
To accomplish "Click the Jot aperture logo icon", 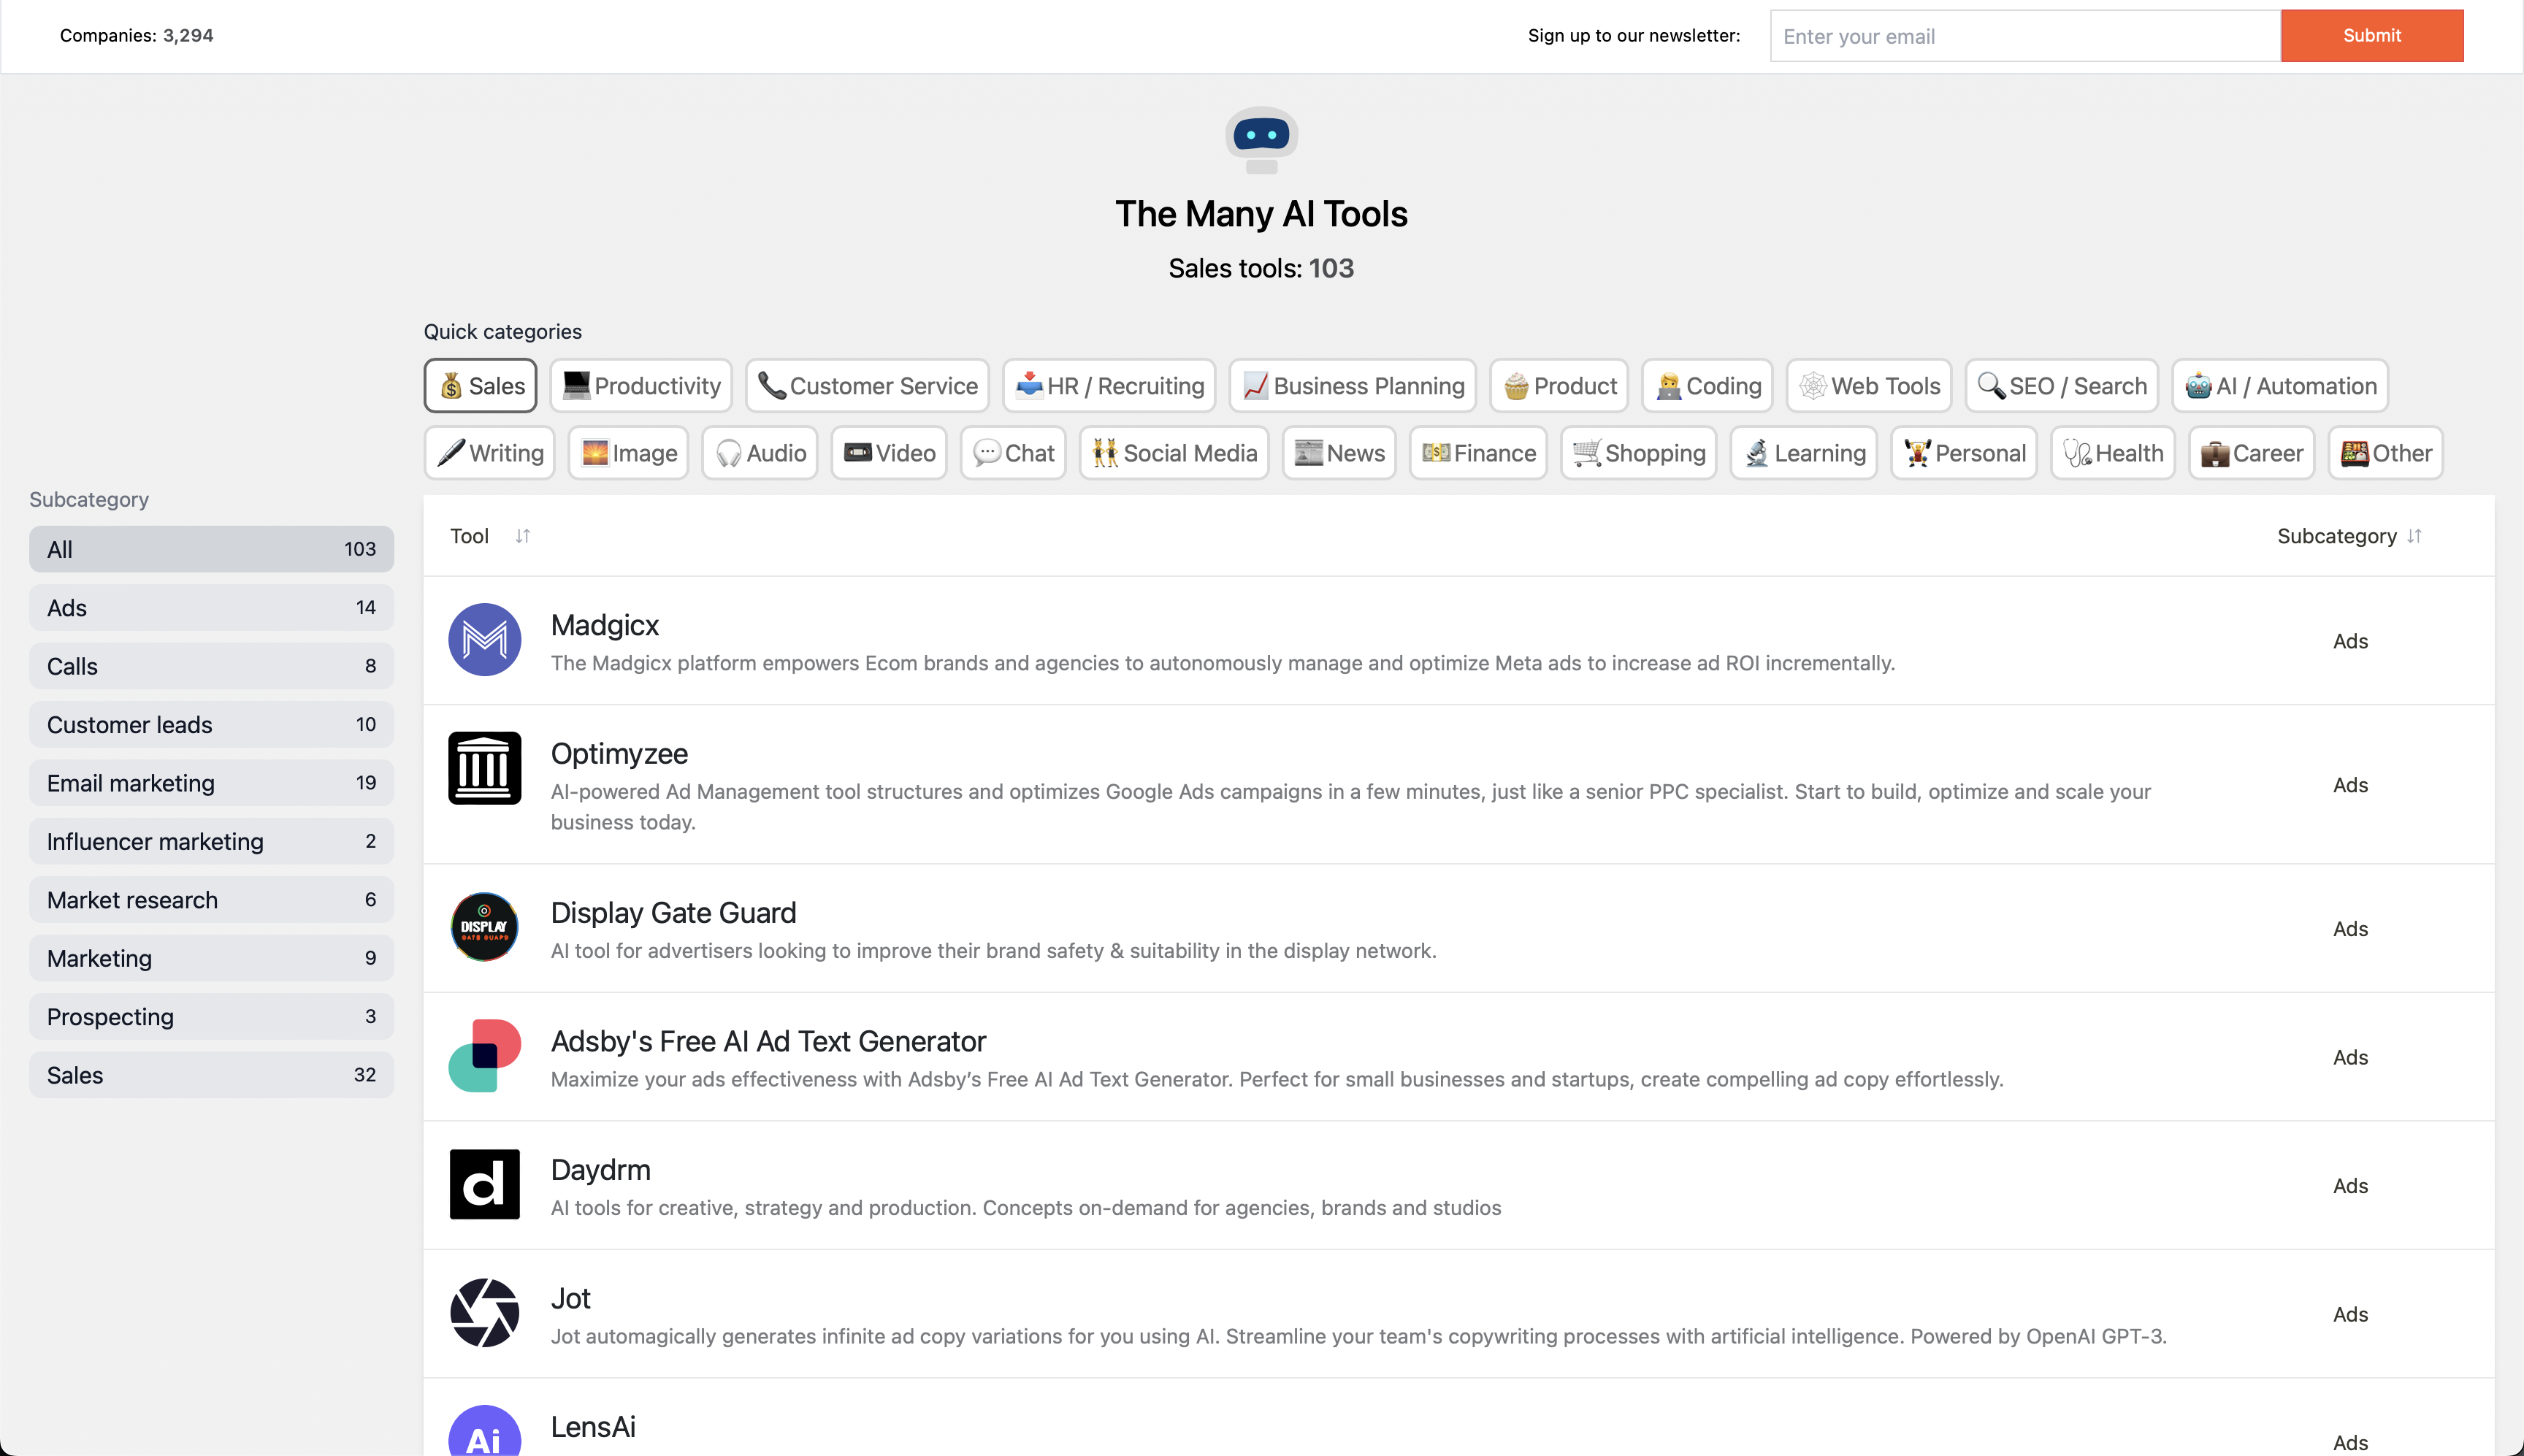I will (484, 1312).
